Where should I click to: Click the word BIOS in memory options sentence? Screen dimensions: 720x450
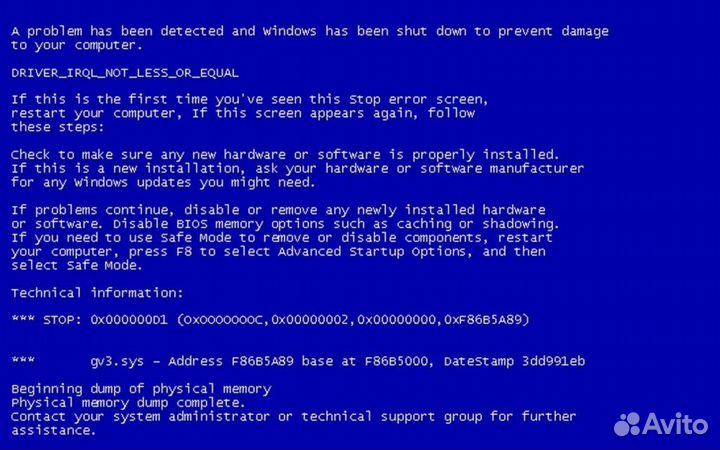coord(192,224)
